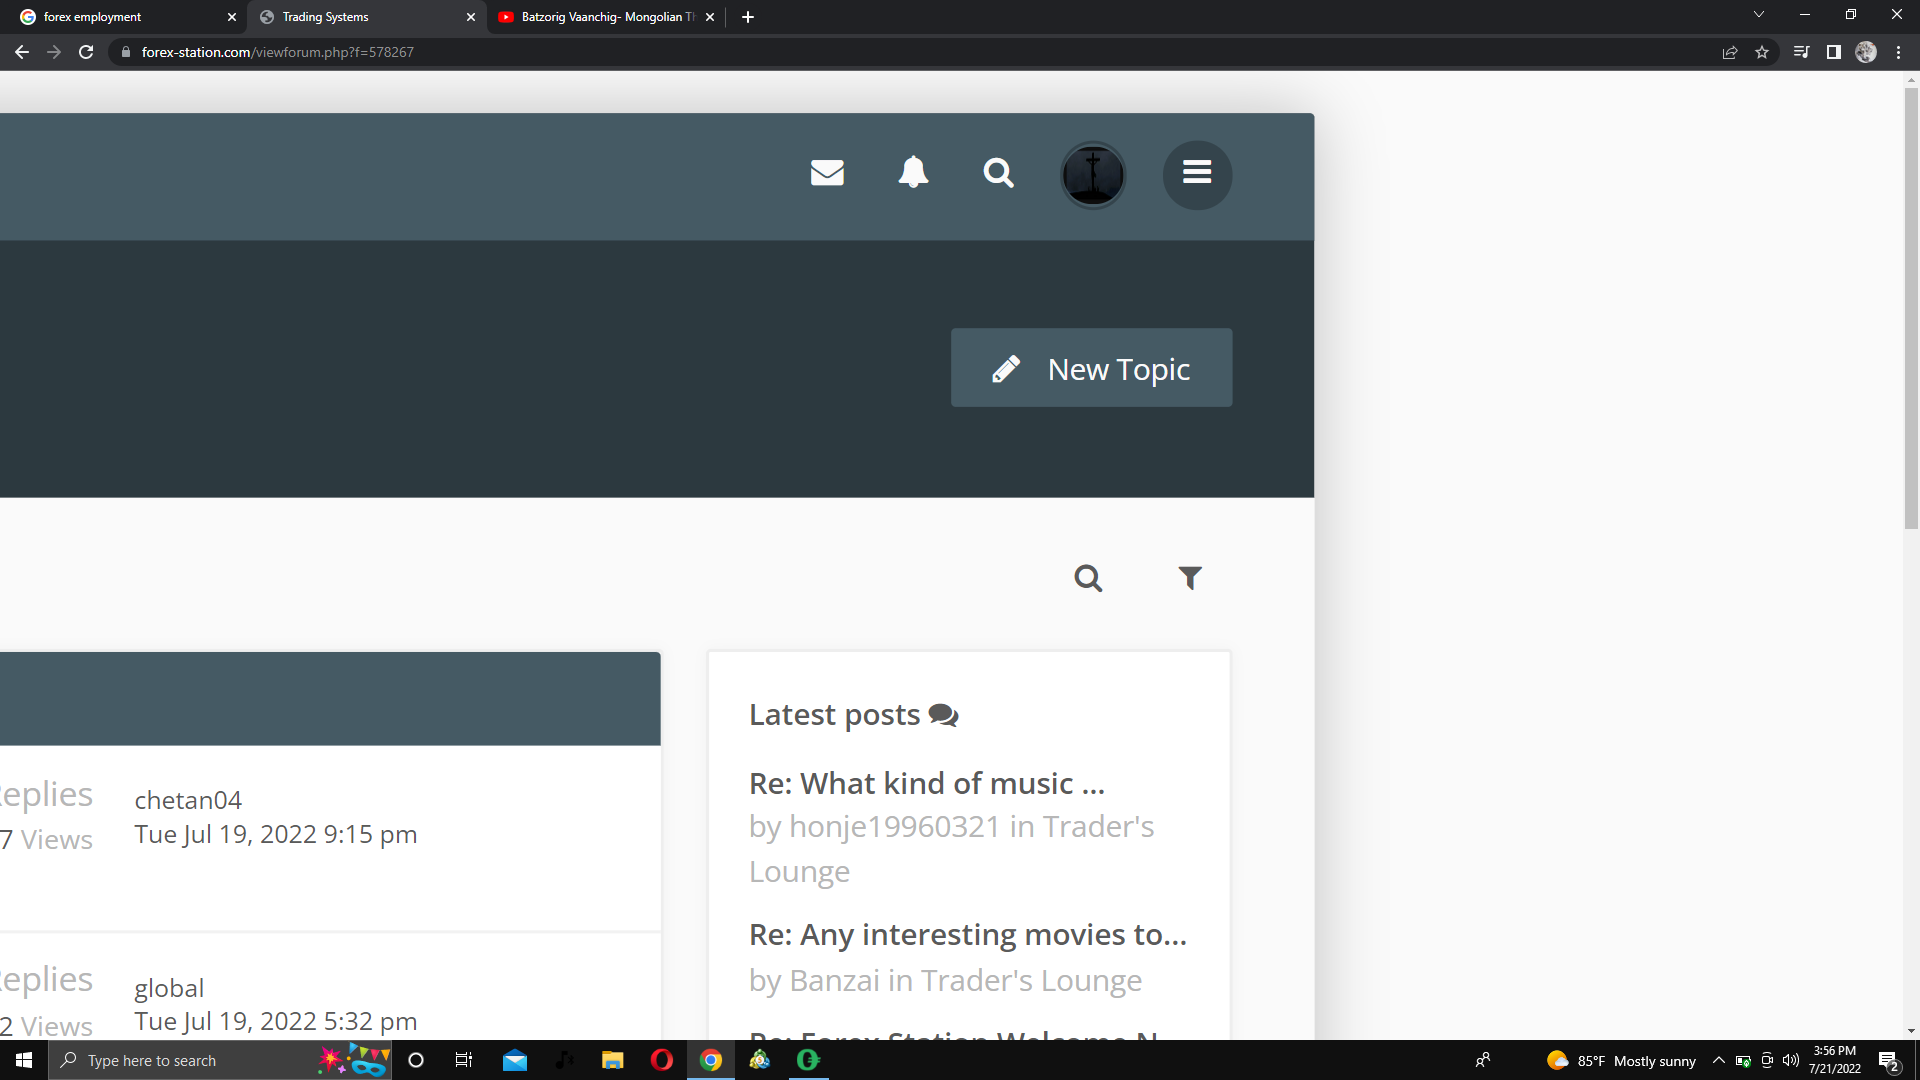Switch to the Batzorig Vaanchig YouTube tab

600,17
